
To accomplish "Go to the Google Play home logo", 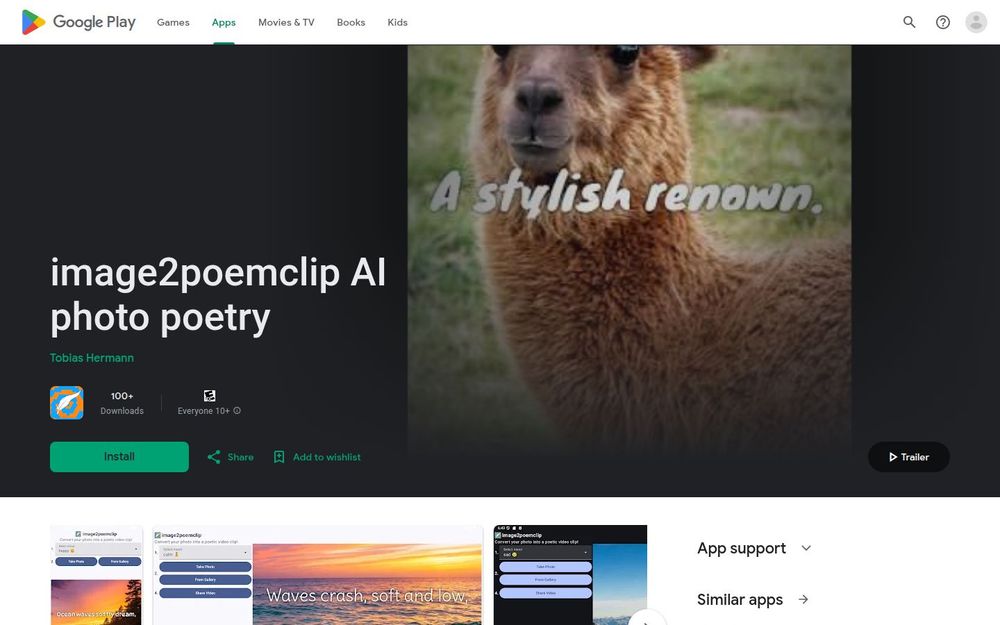I will coord(78,22).
